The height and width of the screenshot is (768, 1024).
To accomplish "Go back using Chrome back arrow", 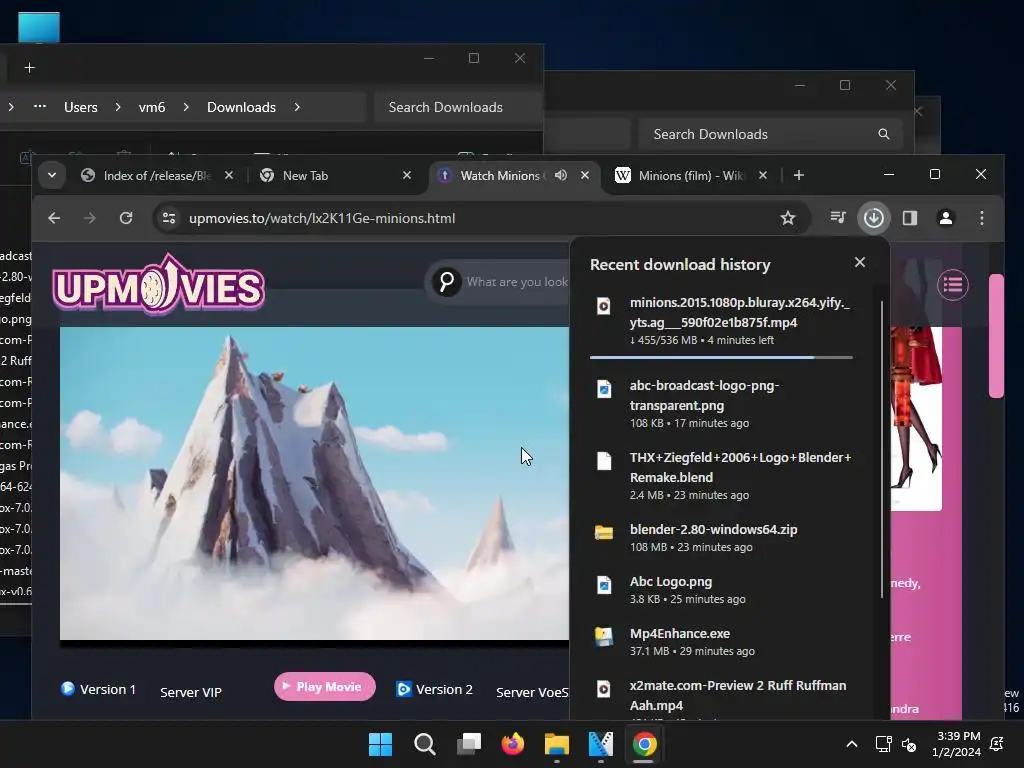I will pyautogui.click(x=54, y=218).
